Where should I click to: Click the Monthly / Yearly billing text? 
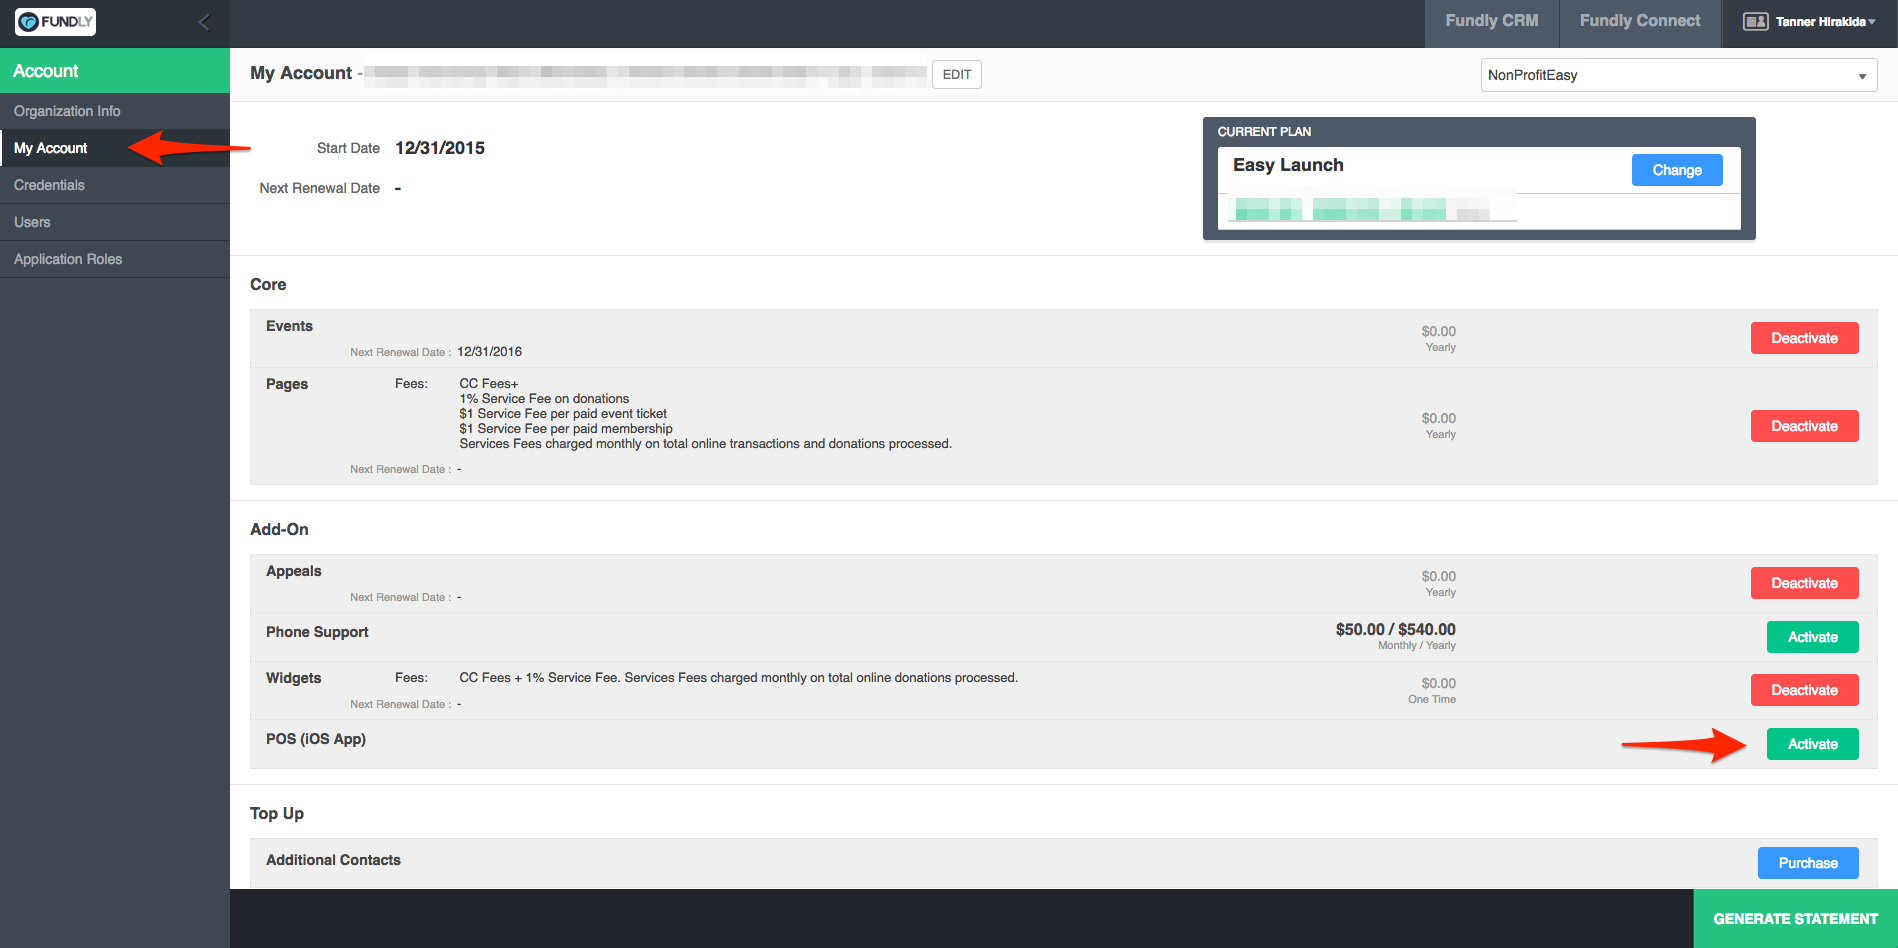coord(1416,645)
